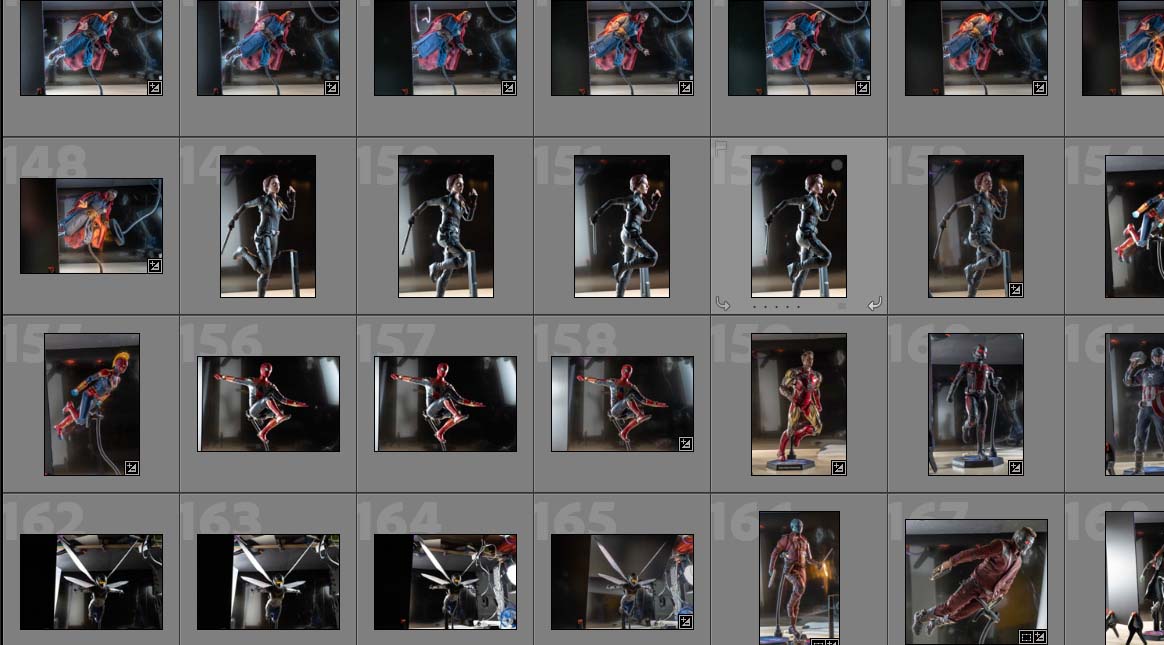The image size is (1164, 645).
Task: Select Spider-Man thumbnail 157
Action: click(x=445, y=404)
